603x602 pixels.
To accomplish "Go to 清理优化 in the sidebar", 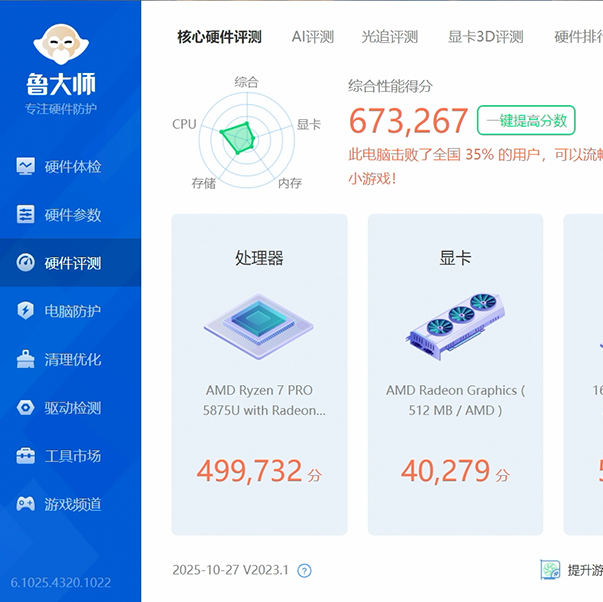I will pyautogui.click(x=72, y=360).
